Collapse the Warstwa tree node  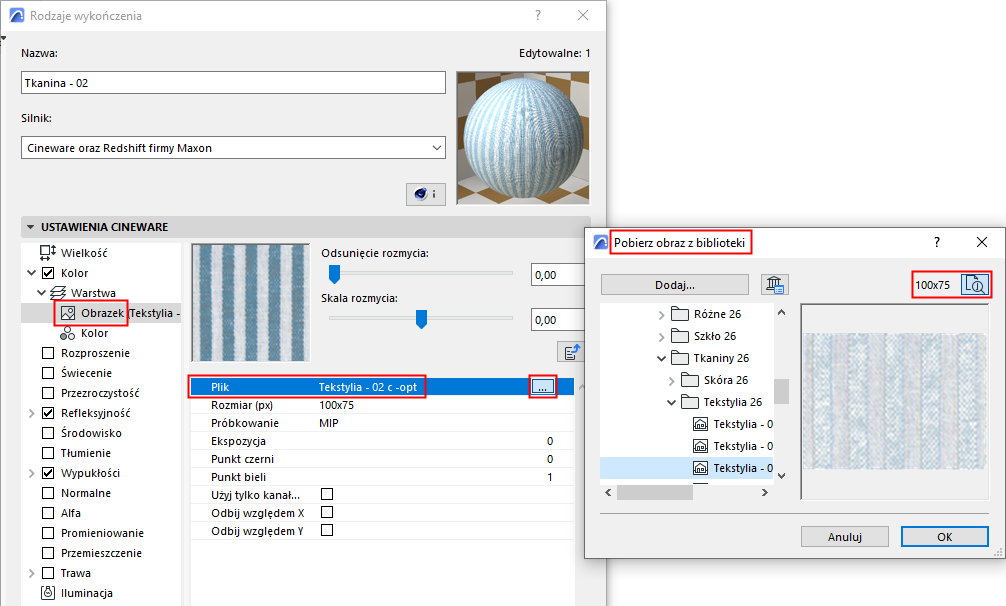point(41,292)
